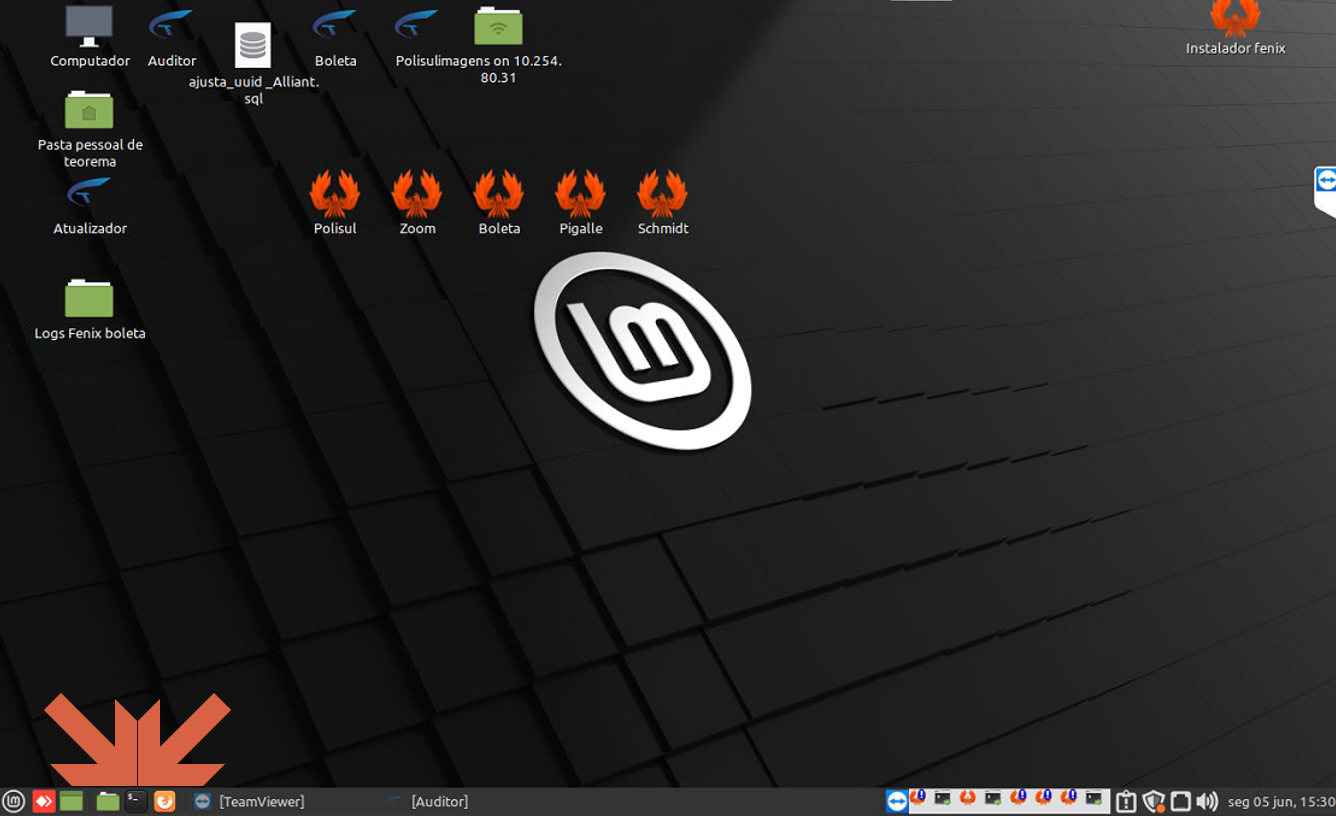Open Pasta pessoal de teorema folder
The width and height of the screenshot is (1336, 816).
[x=89, y=129]
